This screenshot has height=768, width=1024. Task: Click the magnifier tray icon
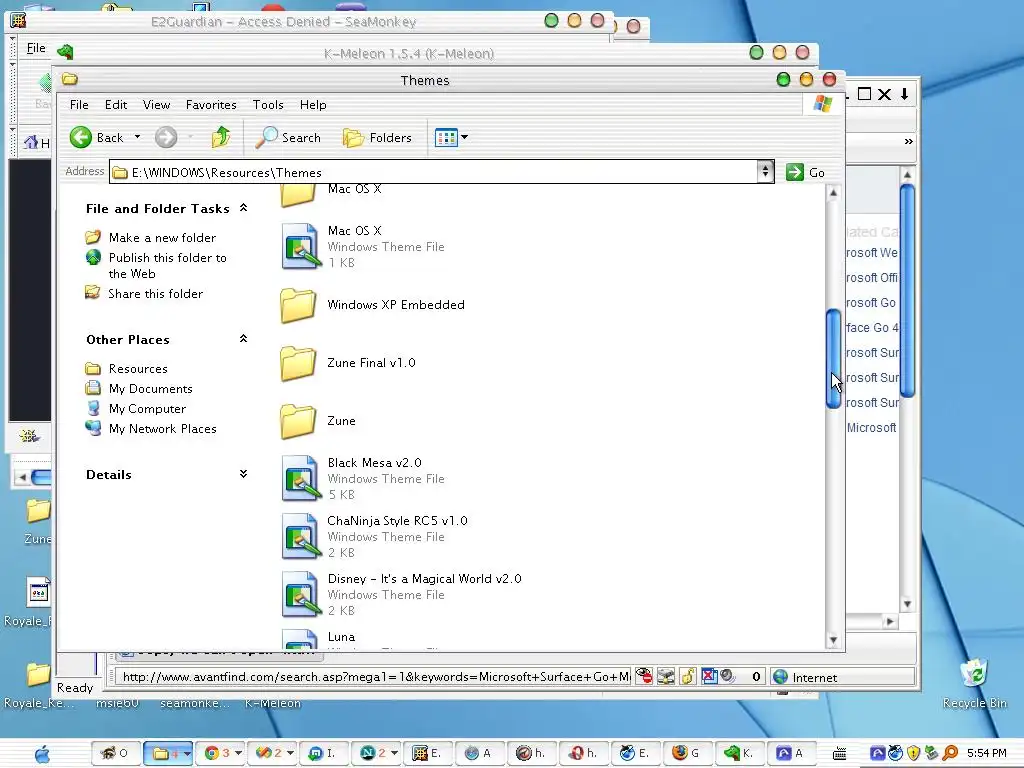click(x=950, y=754)
